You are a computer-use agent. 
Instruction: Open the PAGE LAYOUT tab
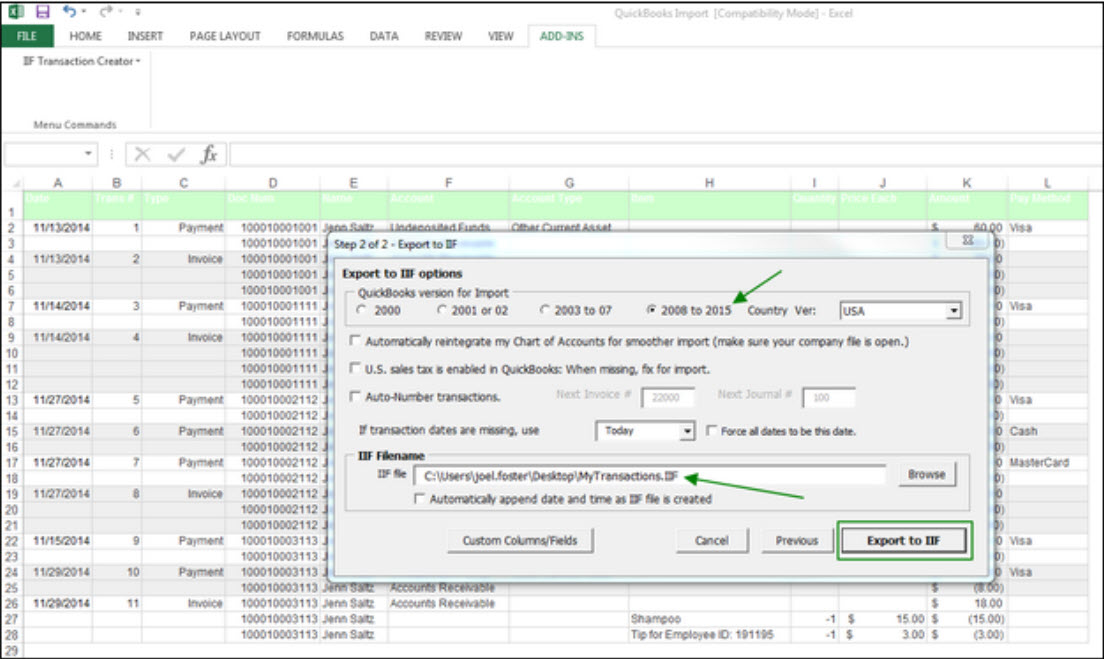[225, 36]
